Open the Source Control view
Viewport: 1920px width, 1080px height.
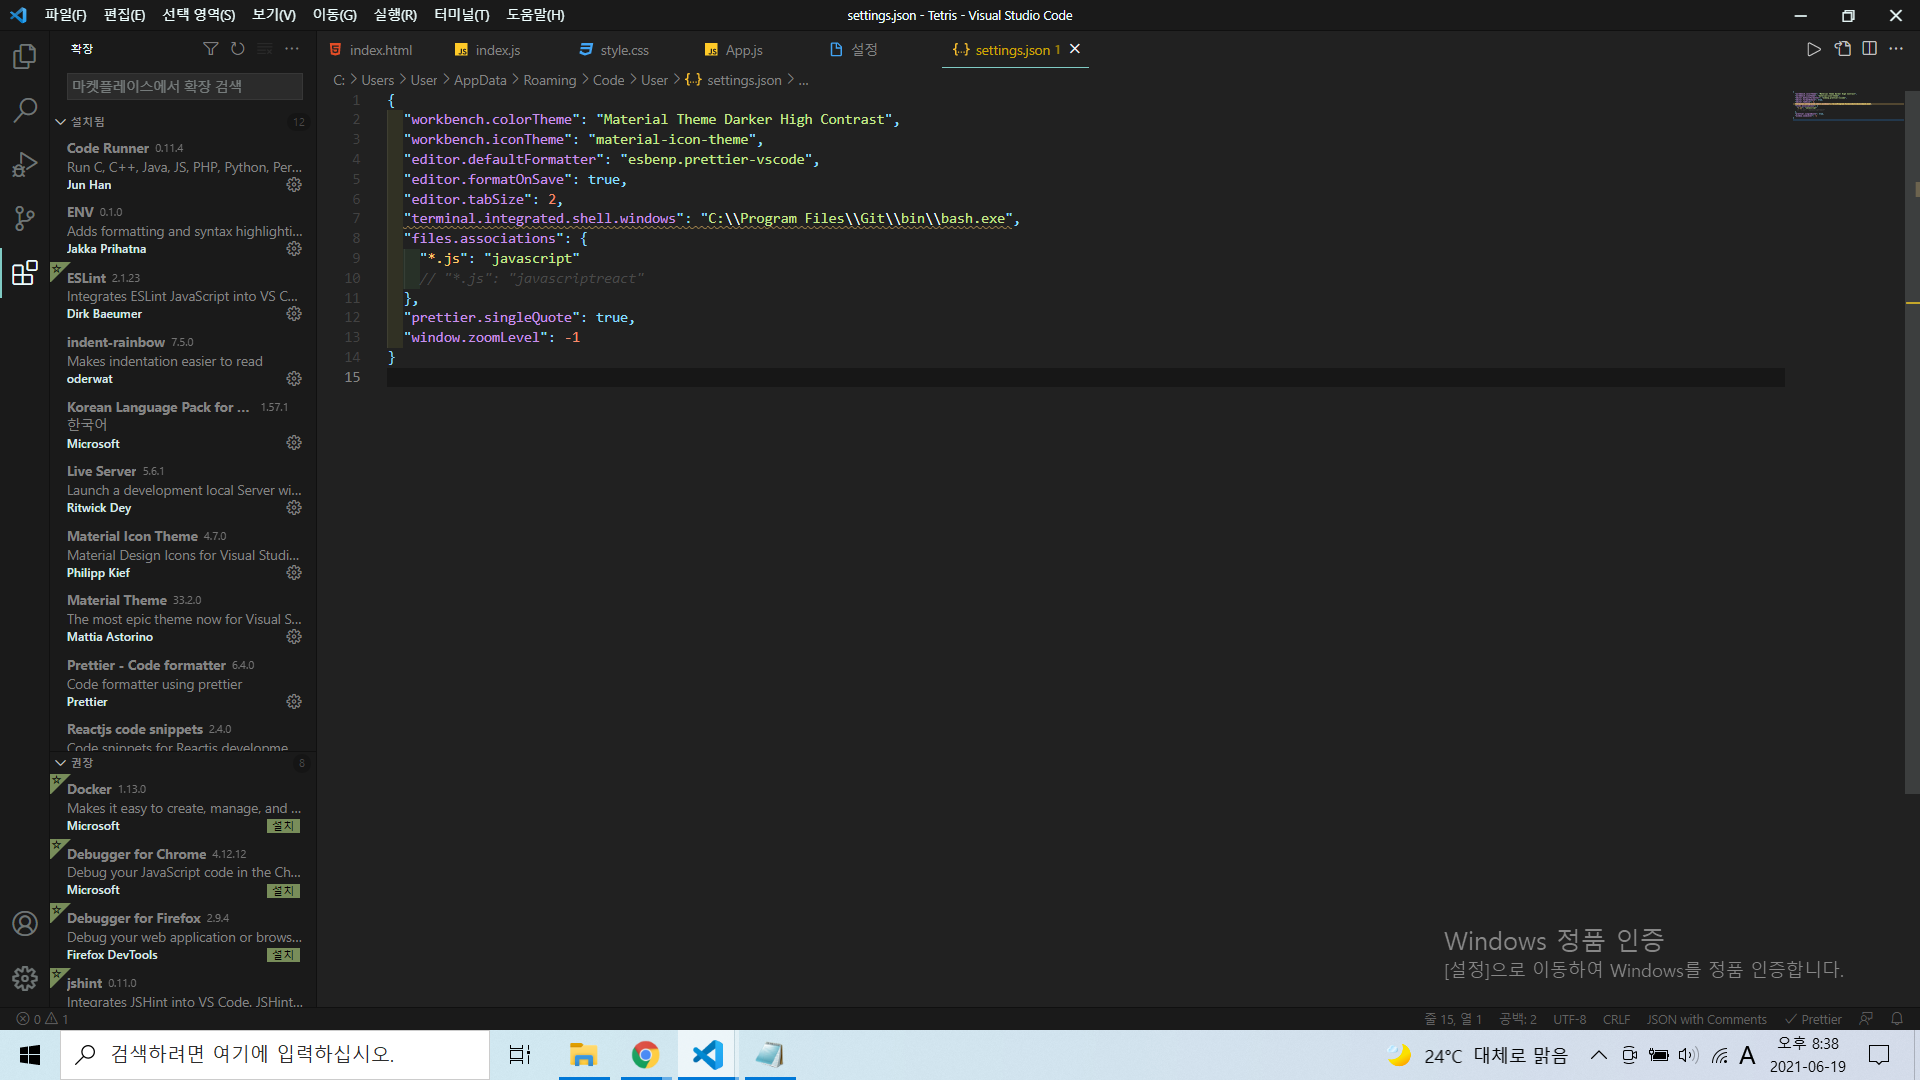tap(25, 218)
